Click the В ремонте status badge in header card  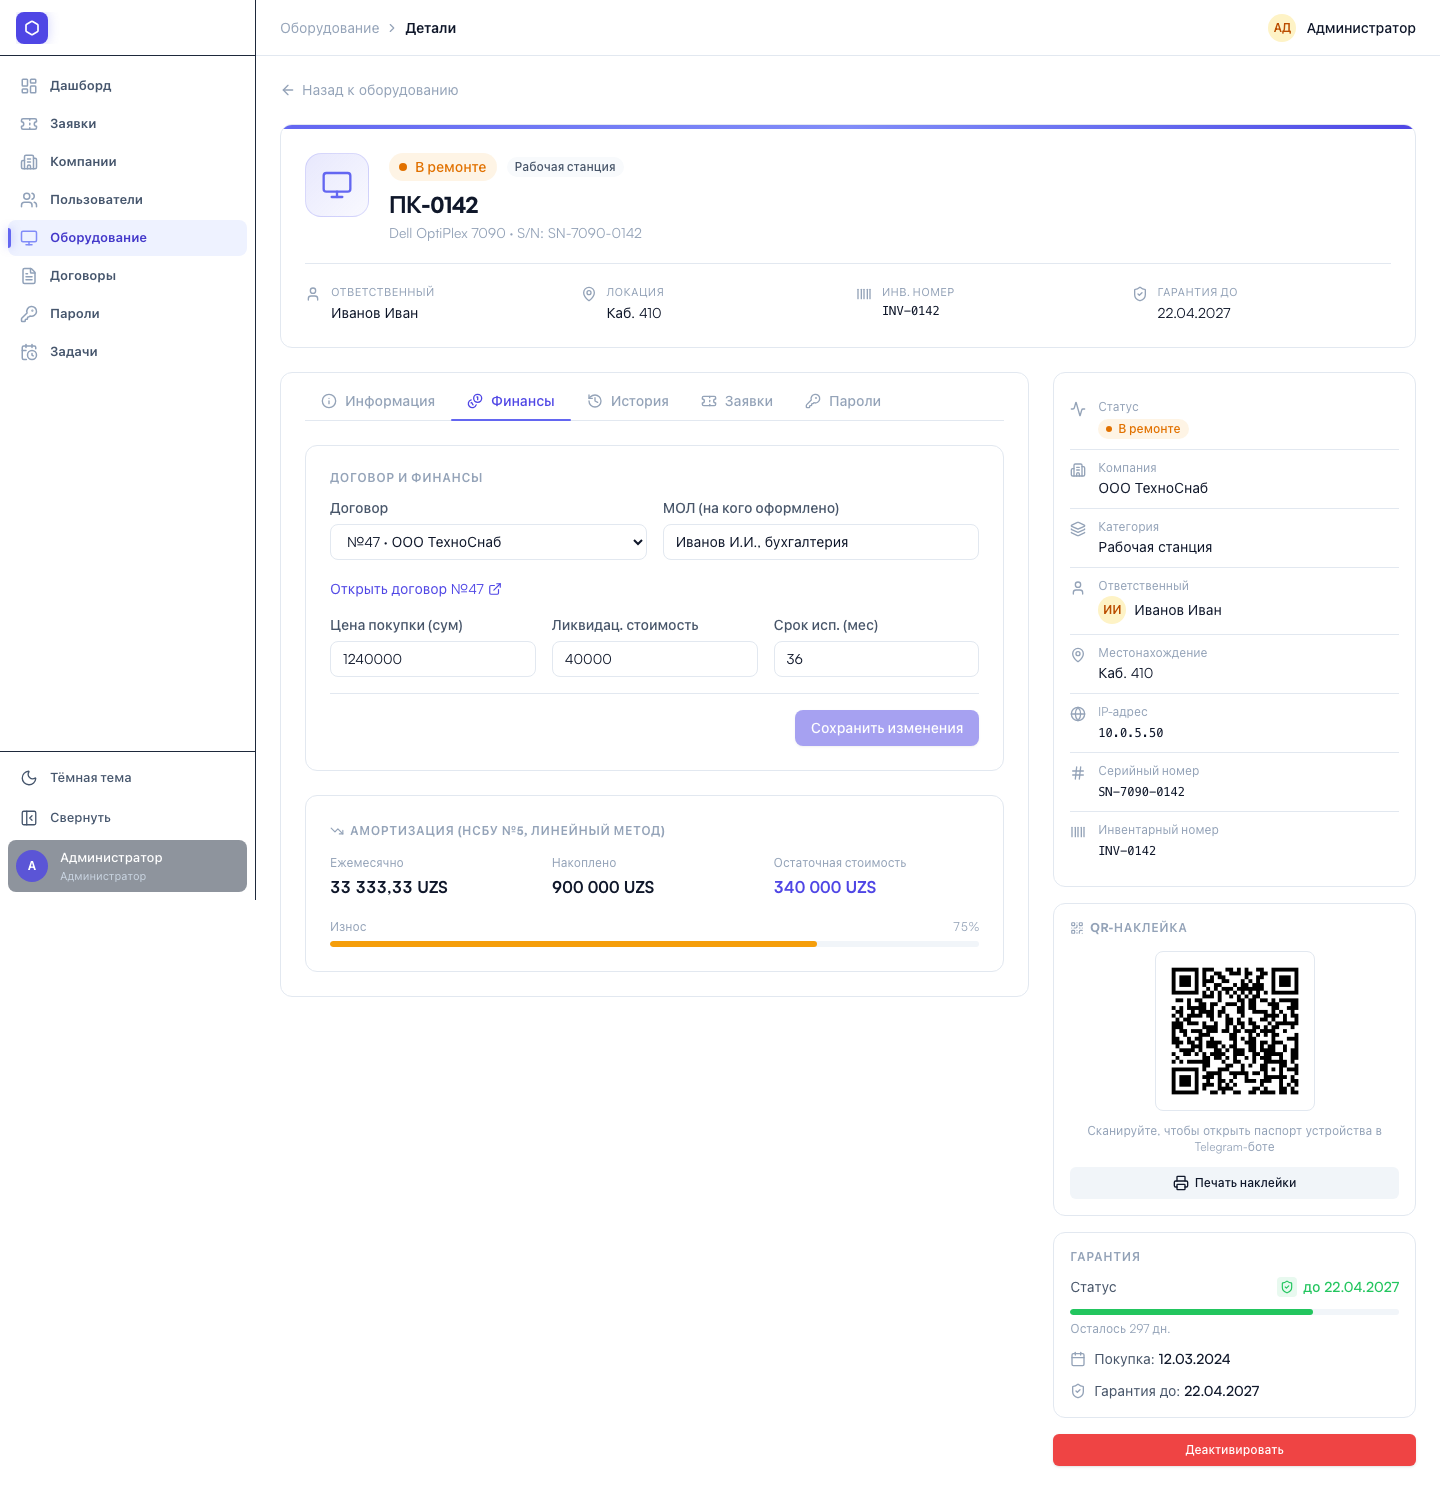[442, 167]
